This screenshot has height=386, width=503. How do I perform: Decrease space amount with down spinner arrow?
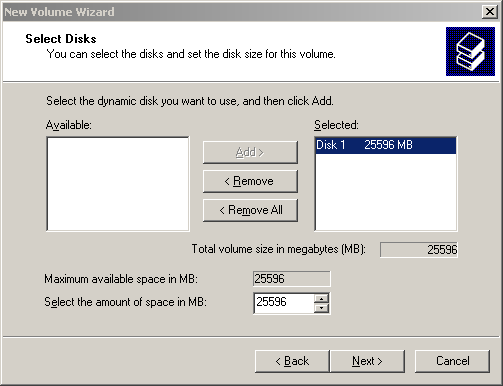point(321,308)
